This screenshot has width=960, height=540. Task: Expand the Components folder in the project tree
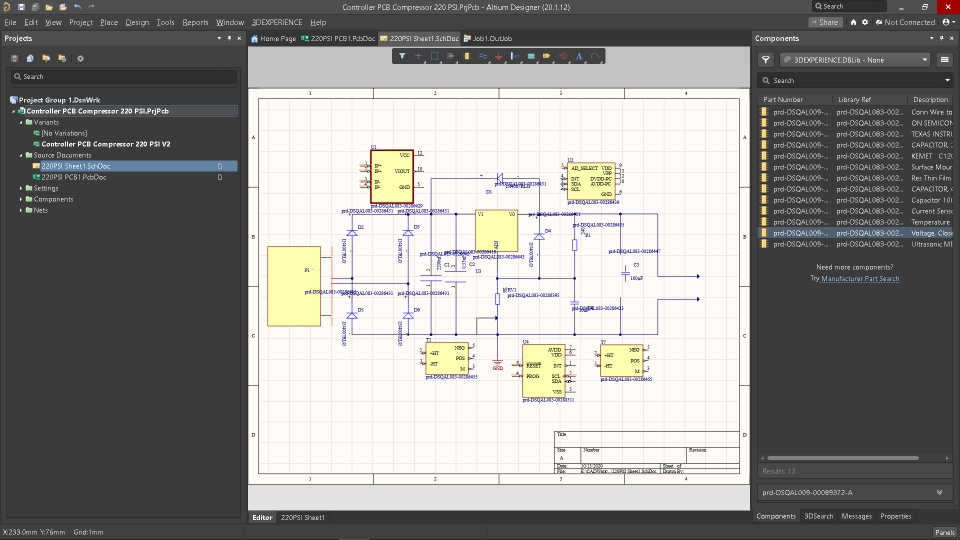tap(21, 200)
